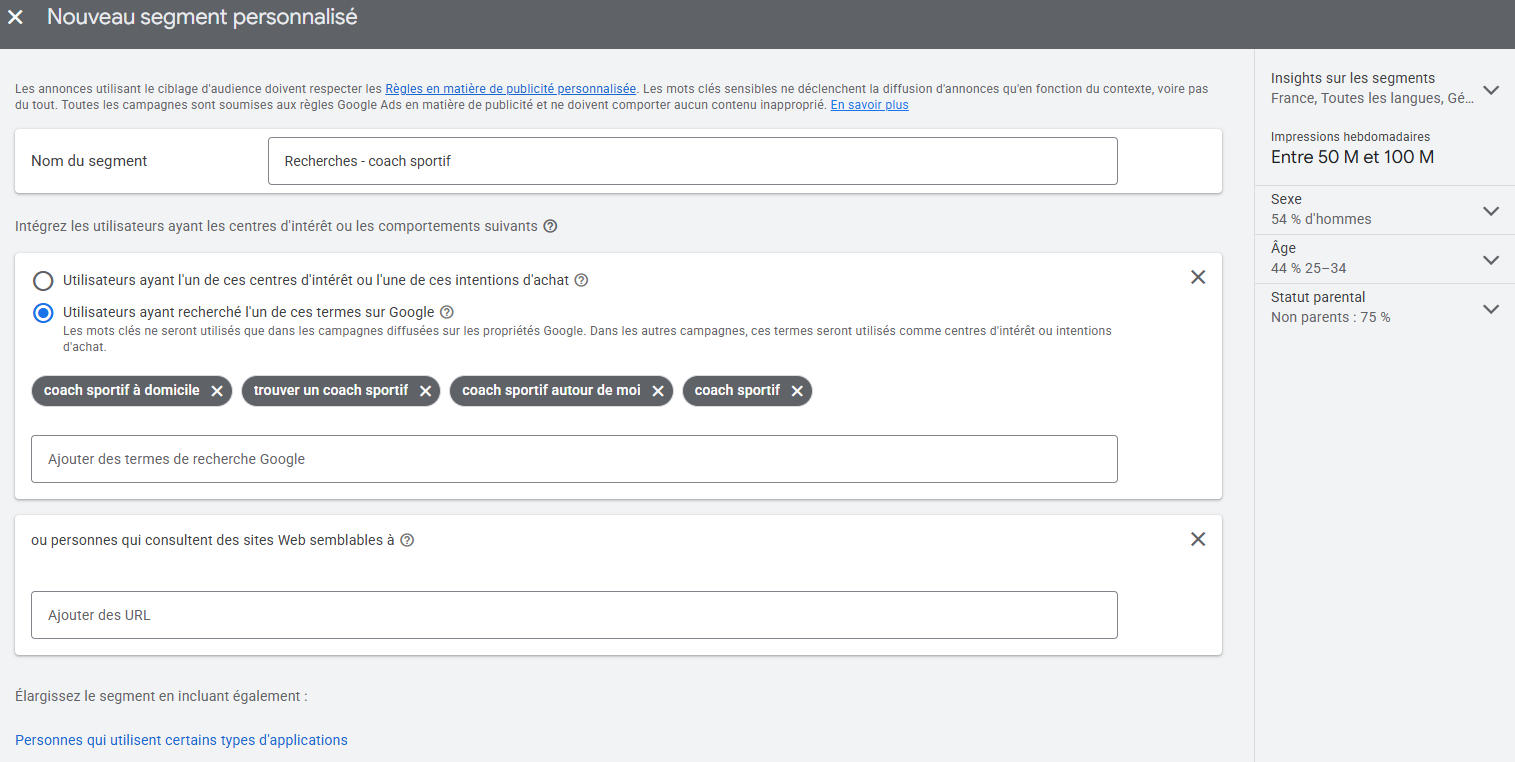Expand the Statut parental section
Image resolution: width=1515 pixels, height=762 pixels.
(x=1491, y=309)
